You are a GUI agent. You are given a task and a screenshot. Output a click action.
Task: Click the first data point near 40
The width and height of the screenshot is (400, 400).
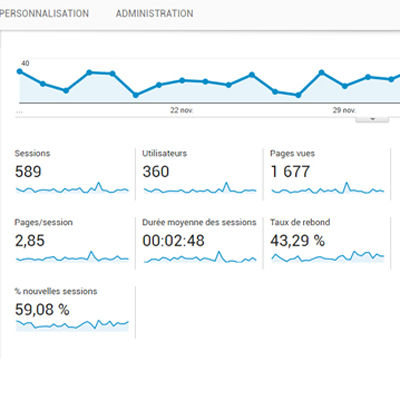tap(19, 71)
